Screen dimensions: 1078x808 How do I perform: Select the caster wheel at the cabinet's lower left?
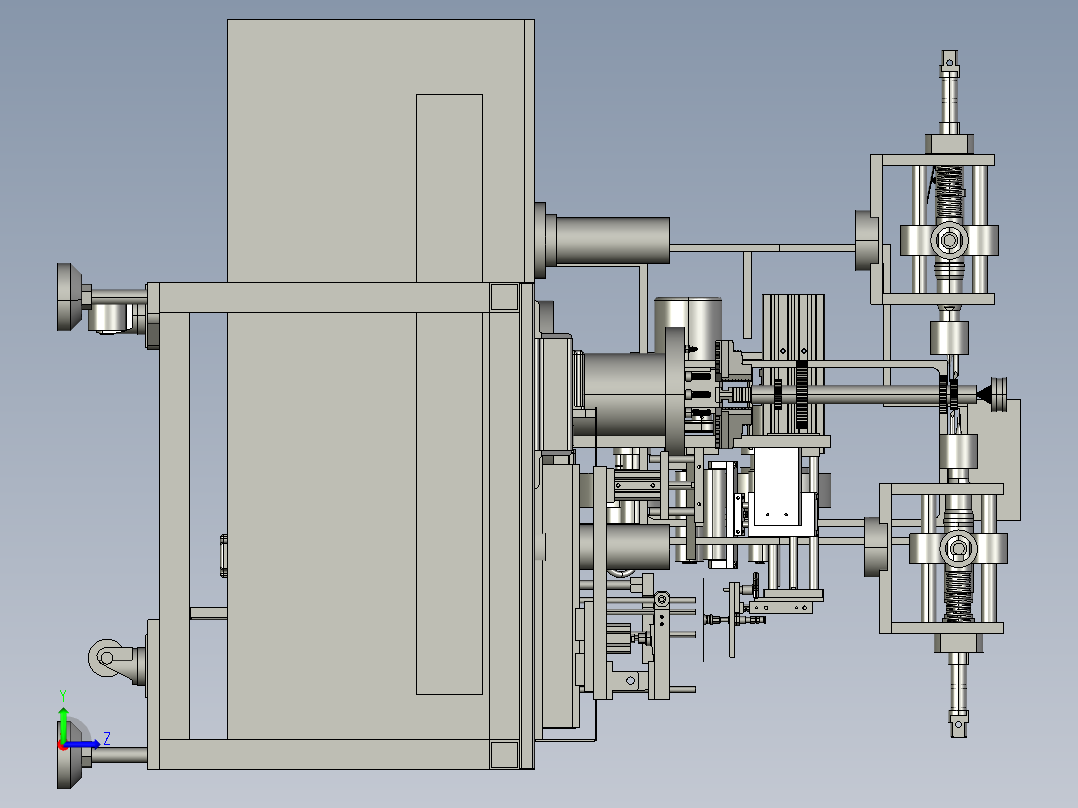[107, 658]
